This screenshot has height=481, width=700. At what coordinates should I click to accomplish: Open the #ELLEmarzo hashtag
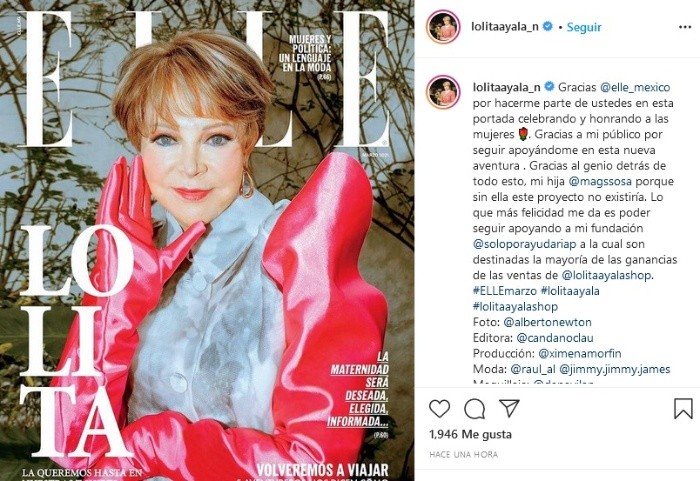(x=504, y=291)
